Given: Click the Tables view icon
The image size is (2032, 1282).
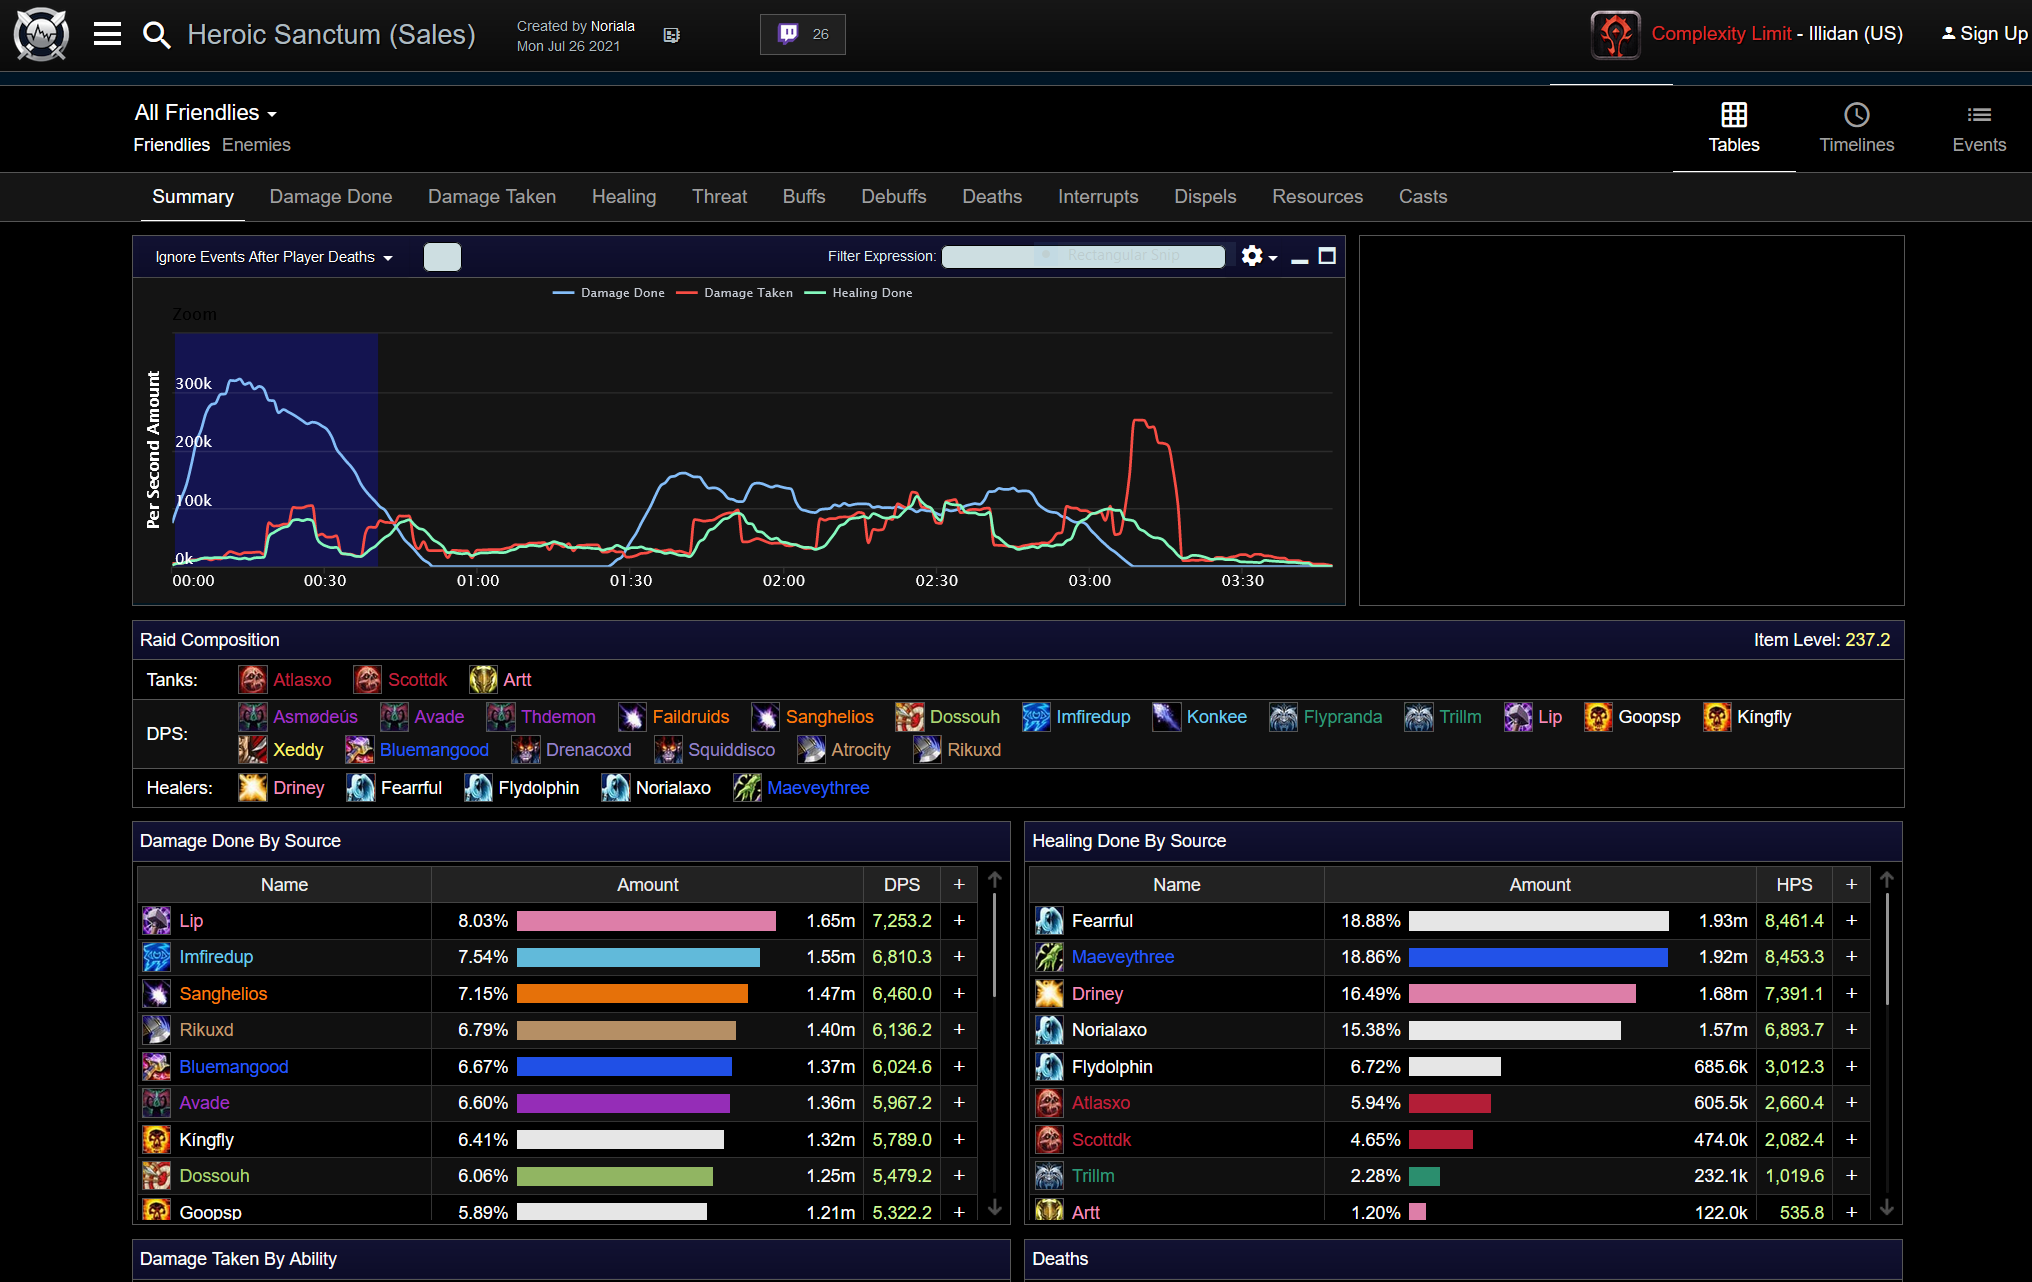Looking at the screenshot, I should (x=1735, y=115).
